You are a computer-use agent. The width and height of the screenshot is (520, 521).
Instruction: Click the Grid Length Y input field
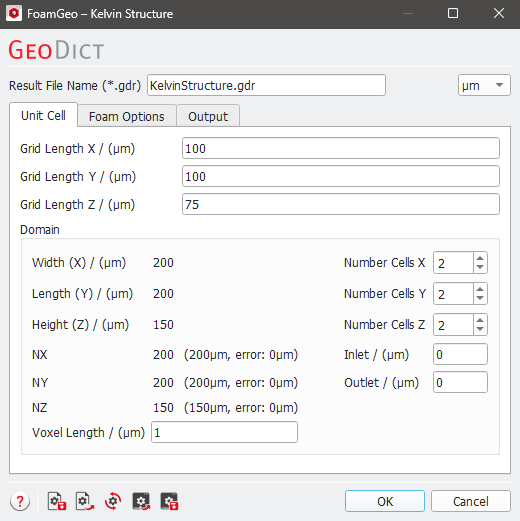click(341, 176)
